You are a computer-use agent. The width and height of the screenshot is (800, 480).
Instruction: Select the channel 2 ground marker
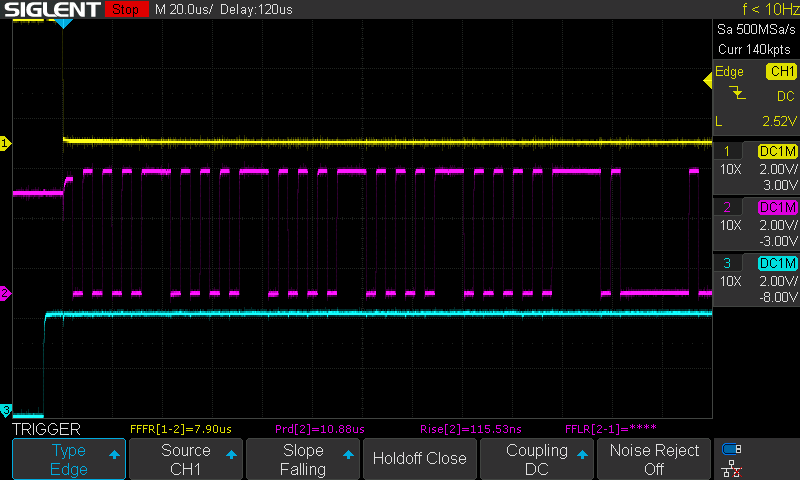[x=5, y=293]
